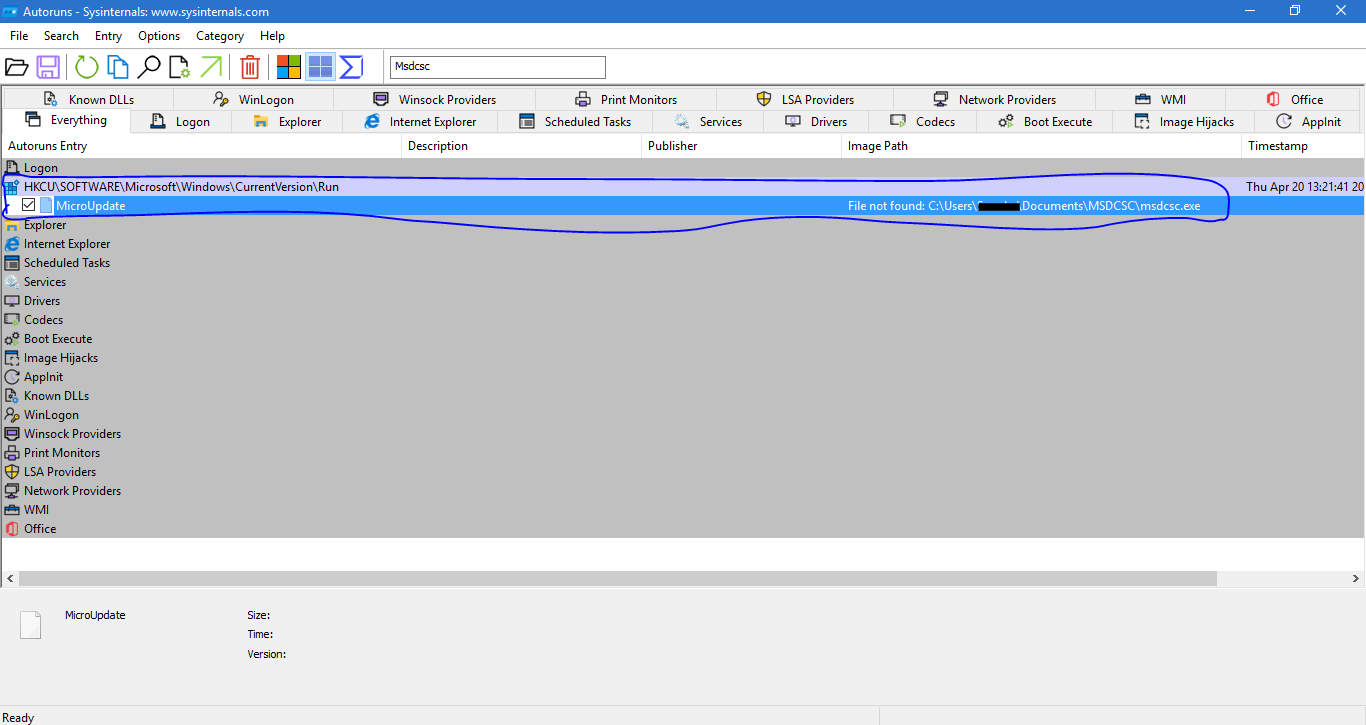Open the Category menu
The height and width of the screenshot is (725, 1366).
pyautogui.click(x=220, y=36)
